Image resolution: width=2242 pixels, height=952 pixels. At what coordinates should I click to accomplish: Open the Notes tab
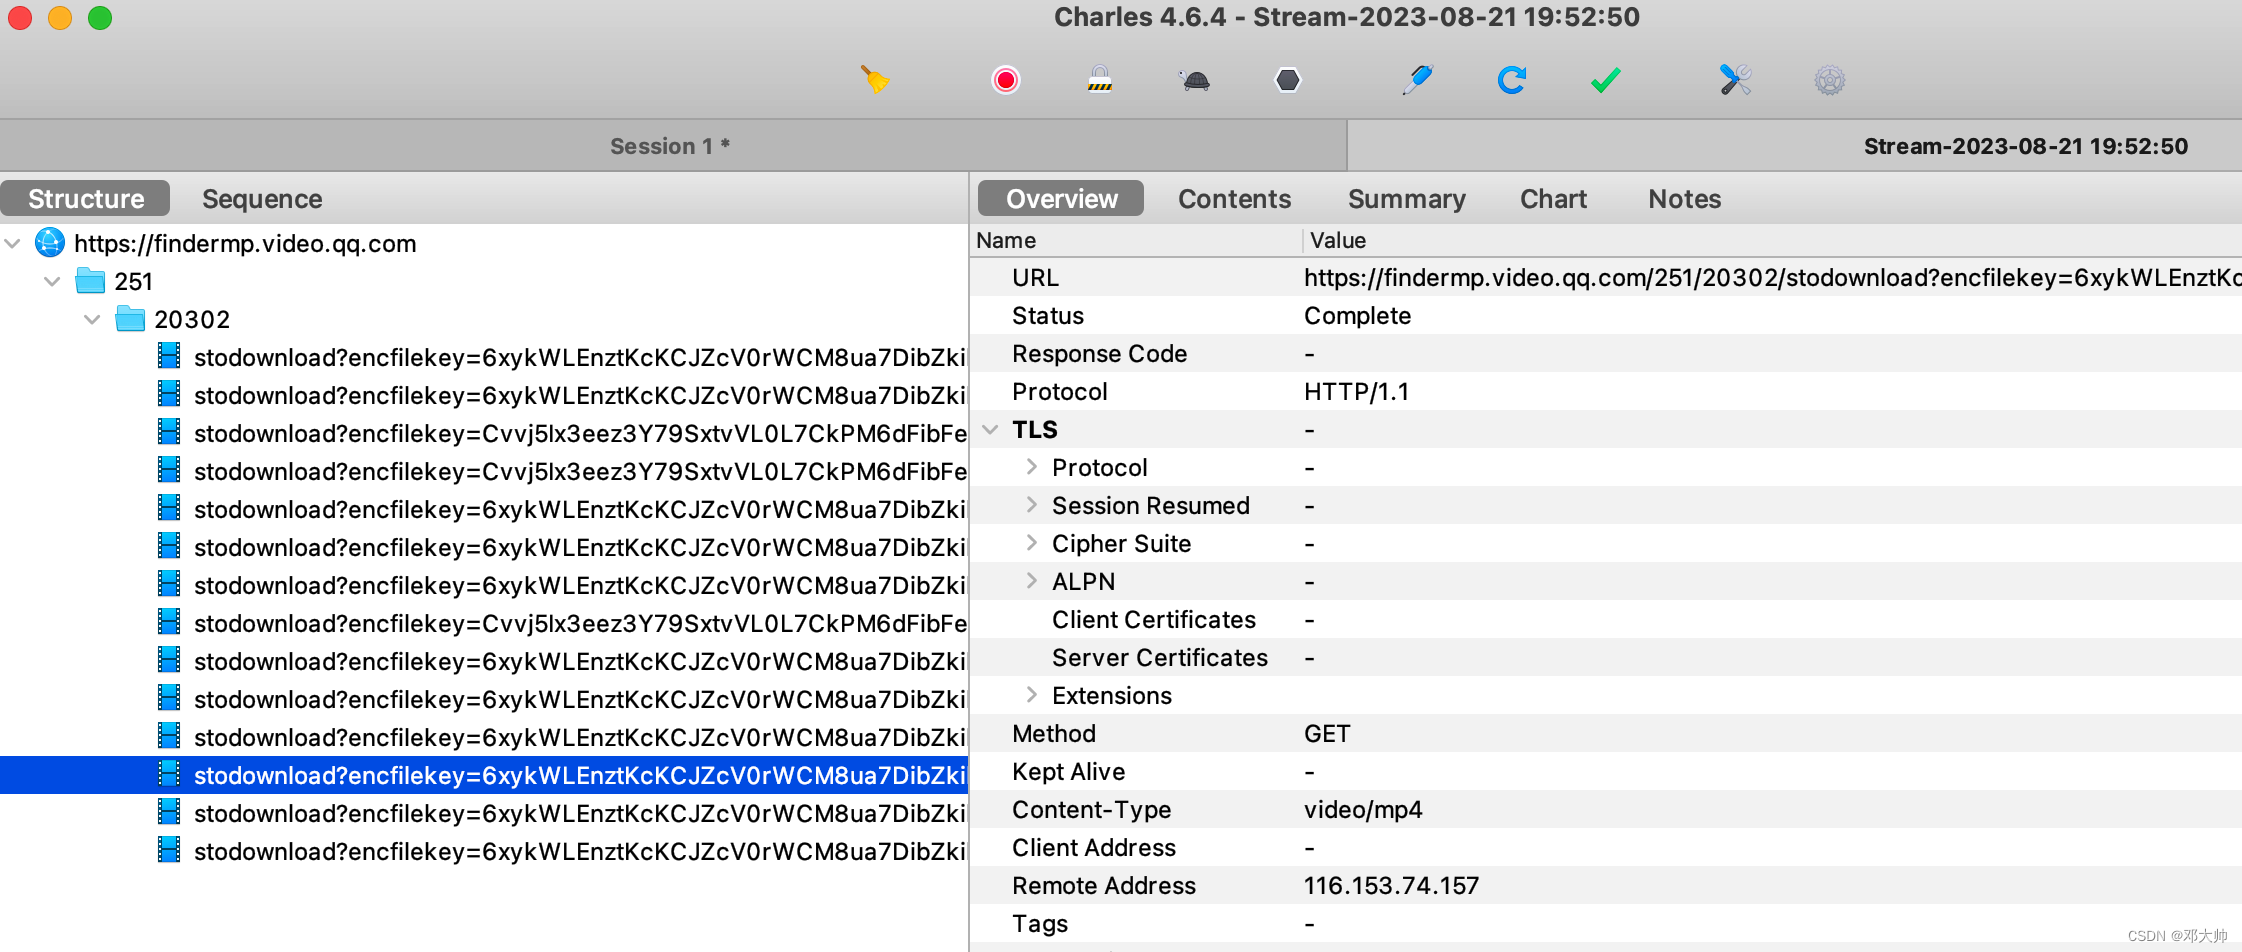[x=1684, y=199]
